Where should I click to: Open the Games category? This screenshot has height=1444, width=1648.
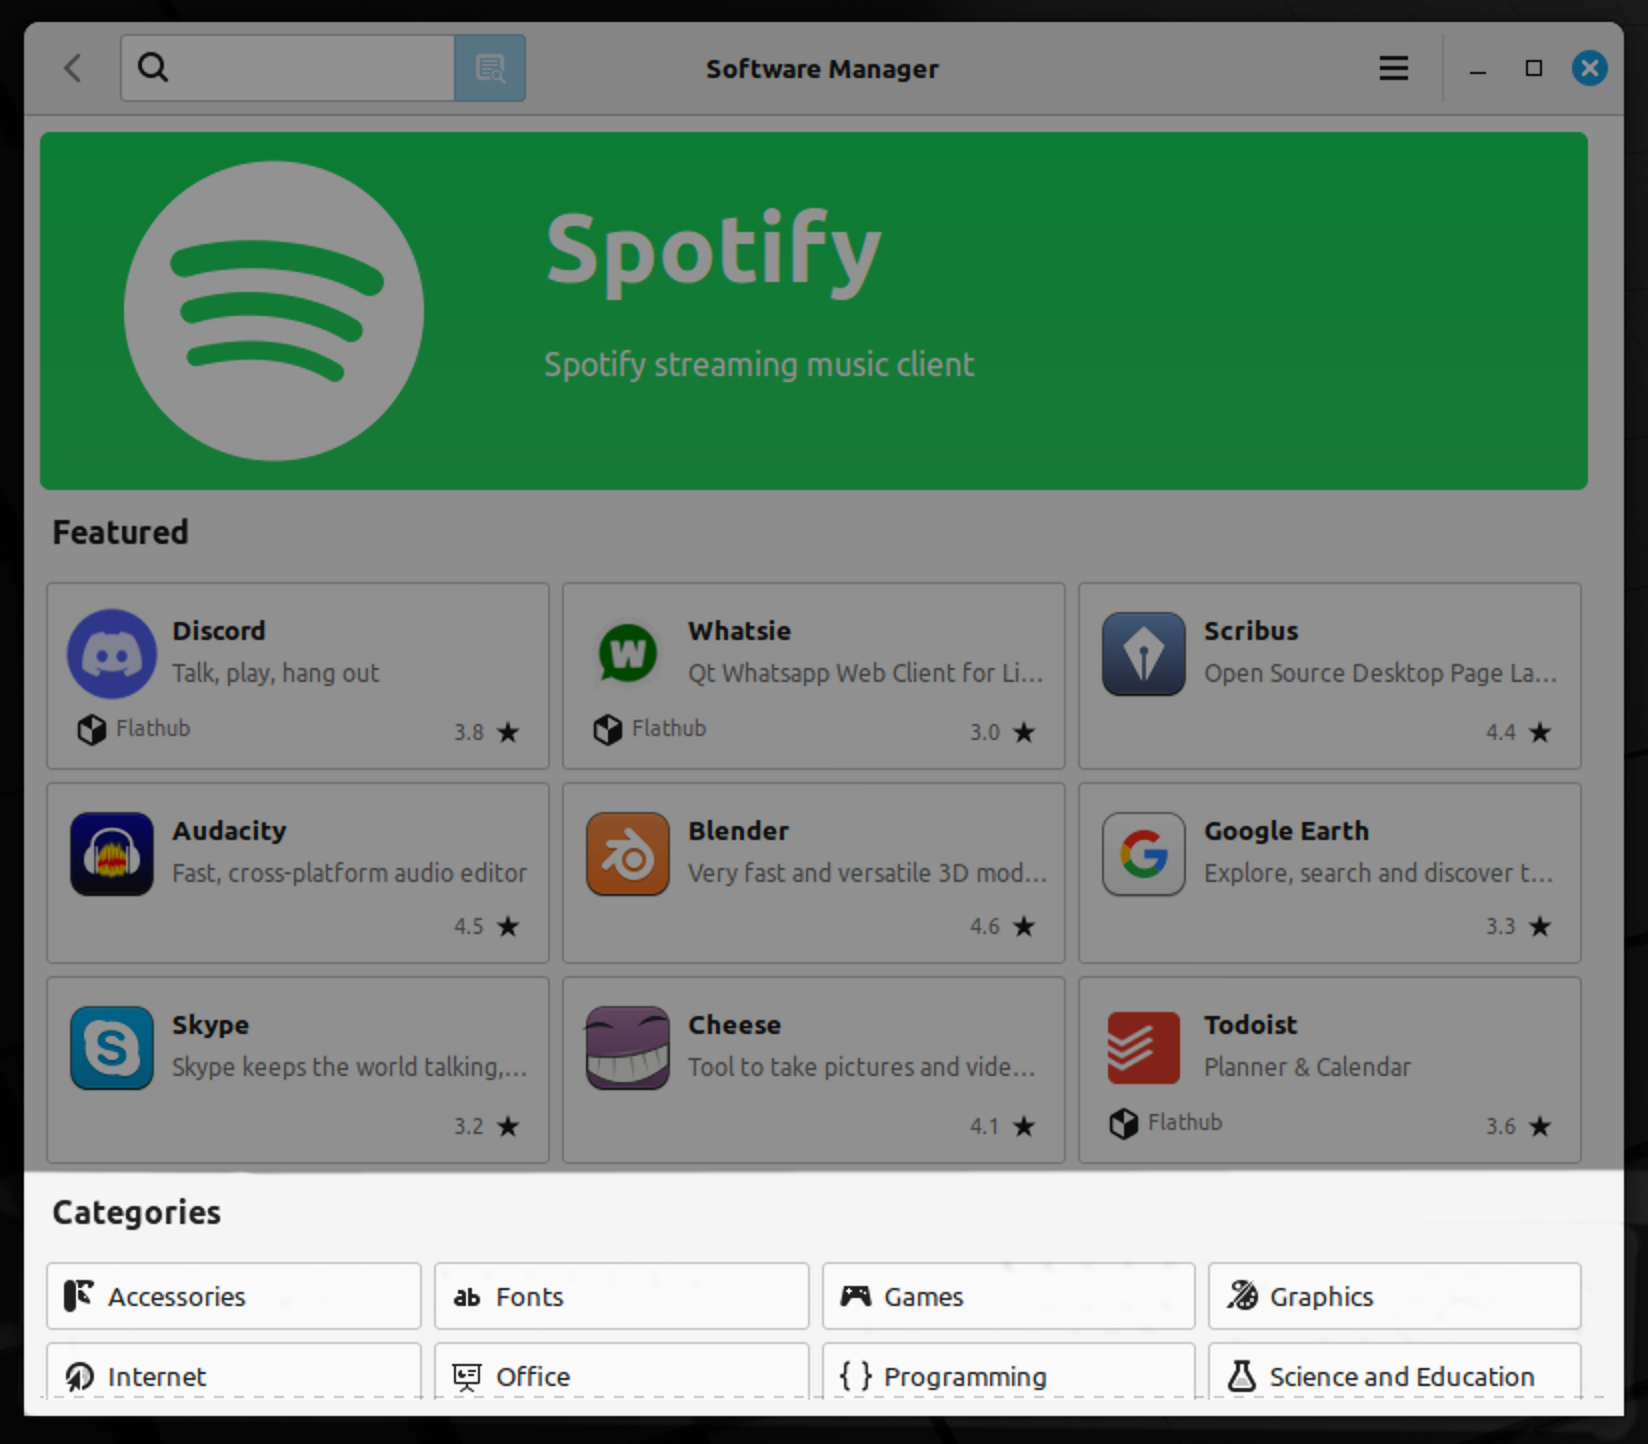pos(1008,1296)
